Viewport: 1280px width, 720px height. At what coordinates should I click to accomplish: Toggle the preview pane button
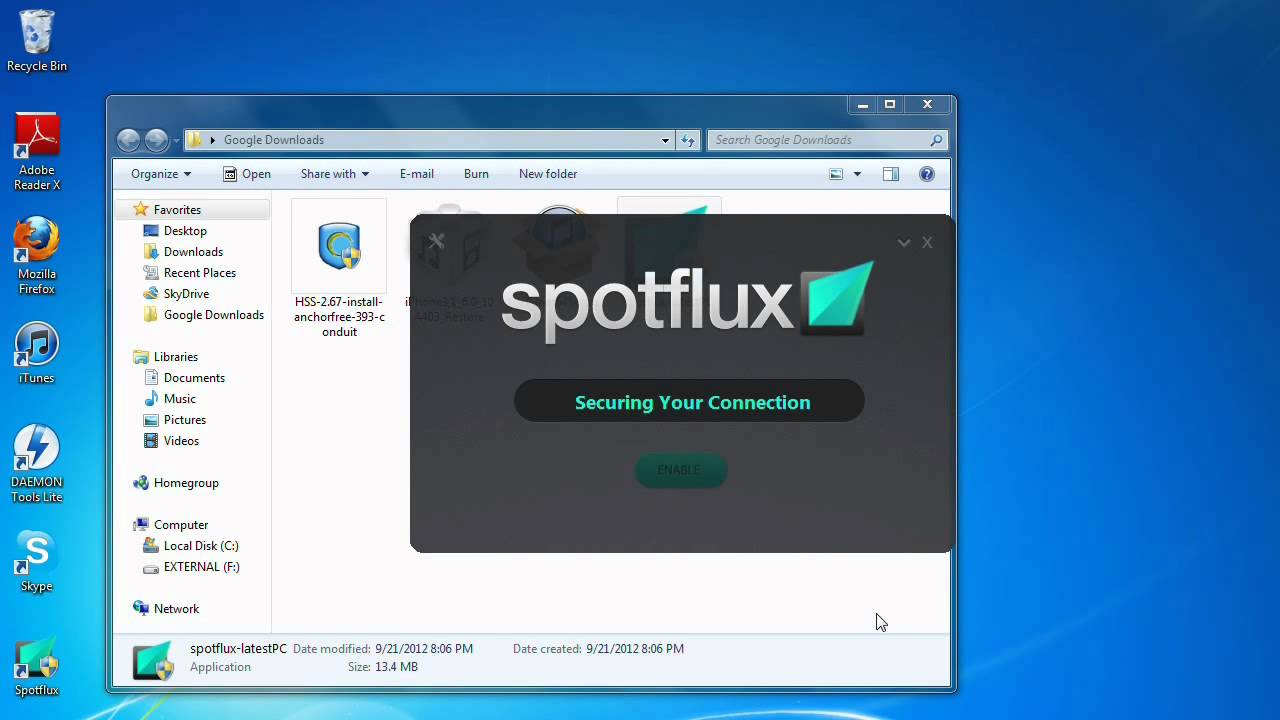[891, 174]
